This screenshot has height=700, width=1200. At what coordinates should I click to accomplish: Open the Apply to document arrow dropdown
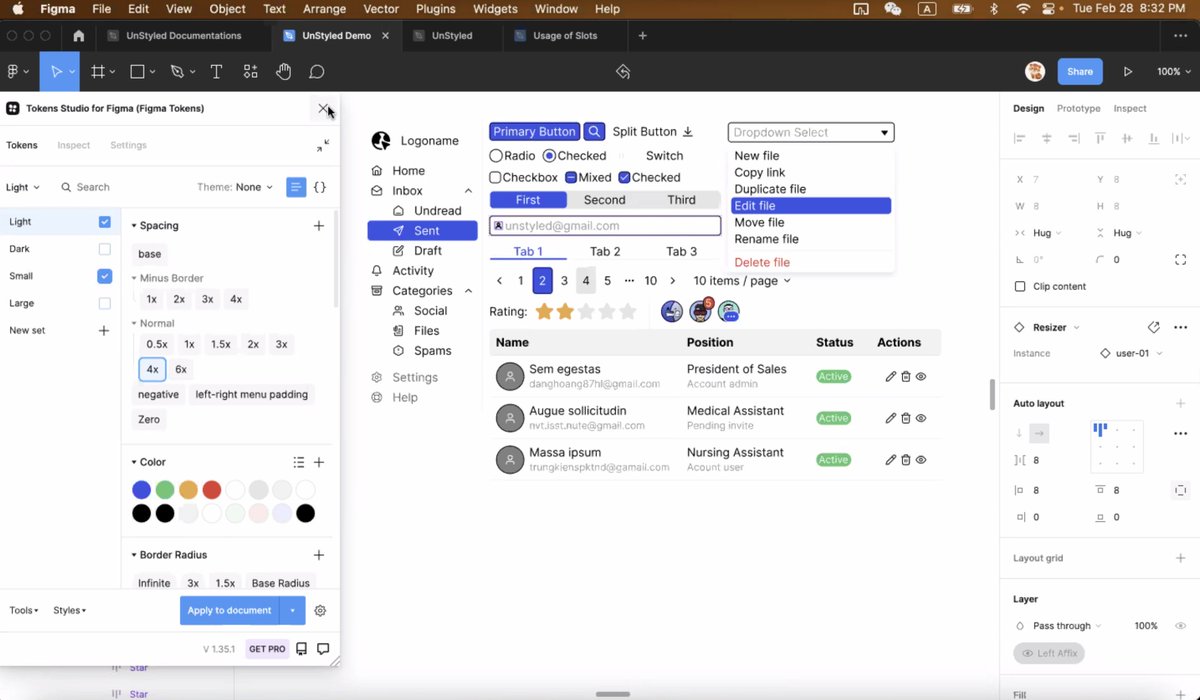pyautogui.click(x=292, y=610)
